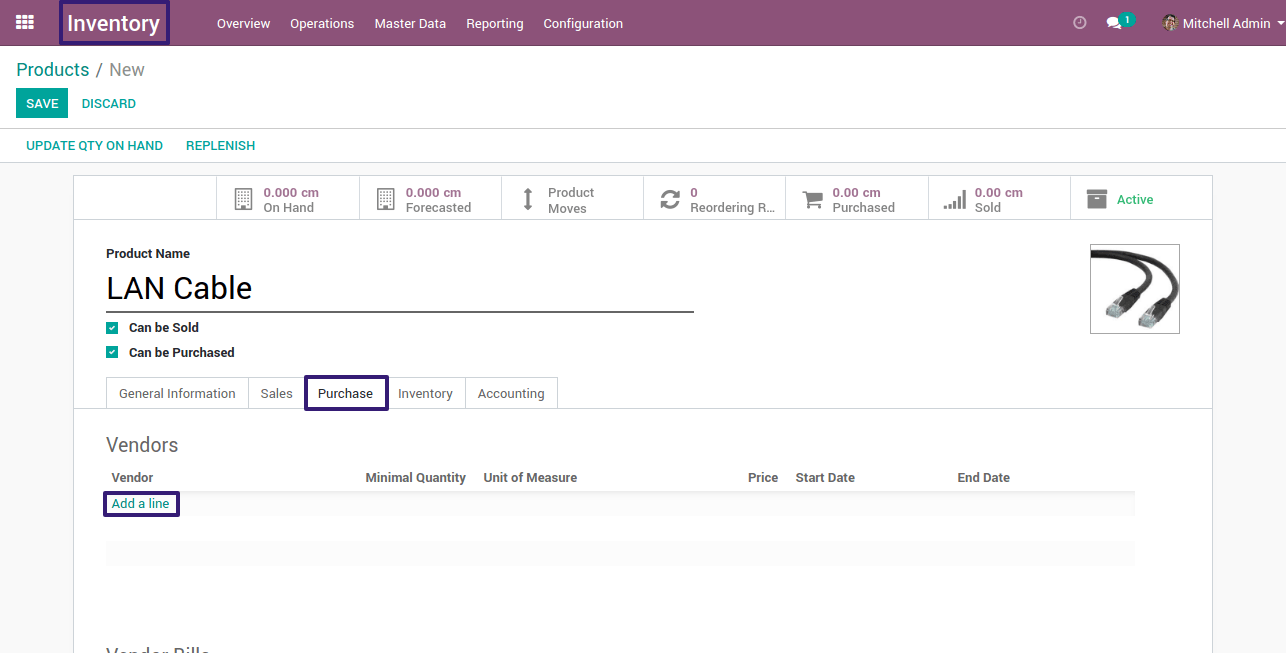
Task: Sort by End Date column header
Action: [984, 478]
